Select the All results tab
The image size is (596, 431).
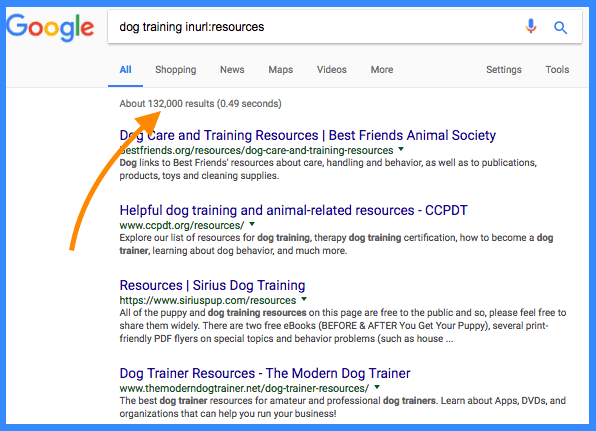tap(125, 70)
